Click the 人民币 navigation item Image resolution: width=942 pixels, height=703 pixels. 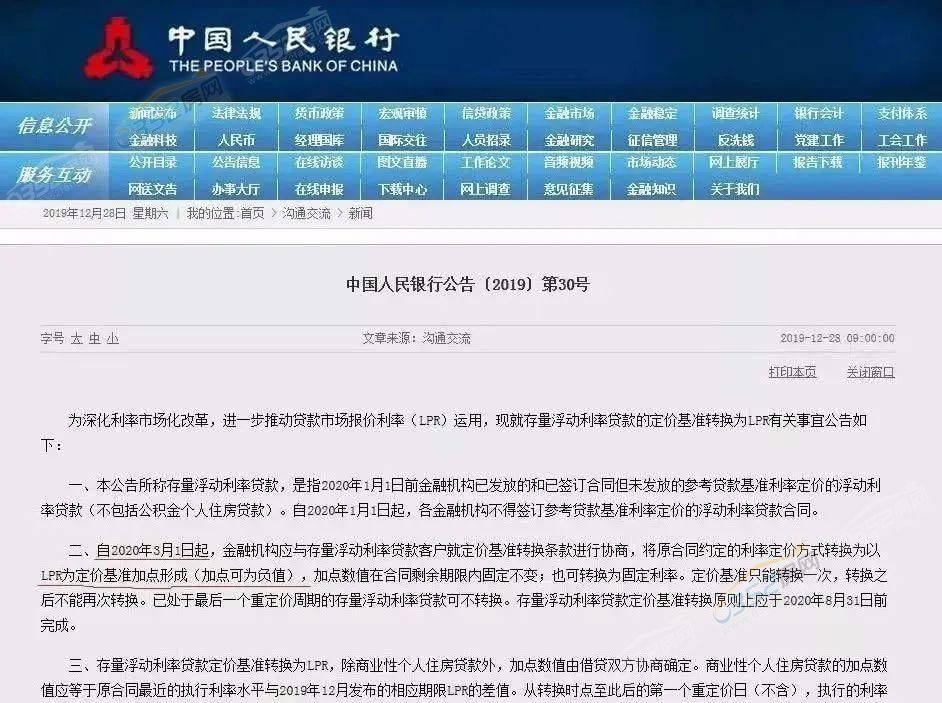(x=236, y=140)
